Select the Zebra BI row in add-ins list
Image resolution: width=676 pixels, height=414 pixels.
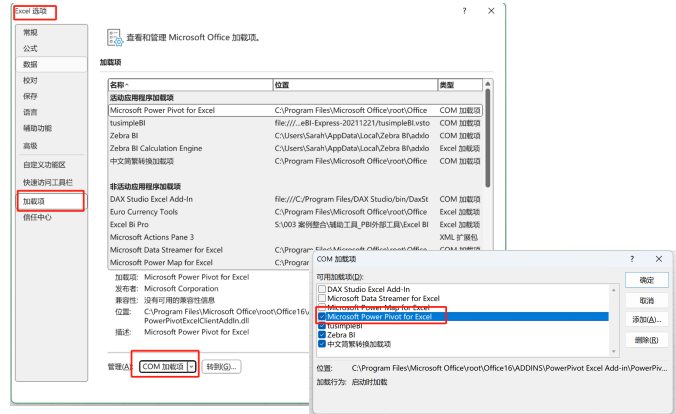295,135
